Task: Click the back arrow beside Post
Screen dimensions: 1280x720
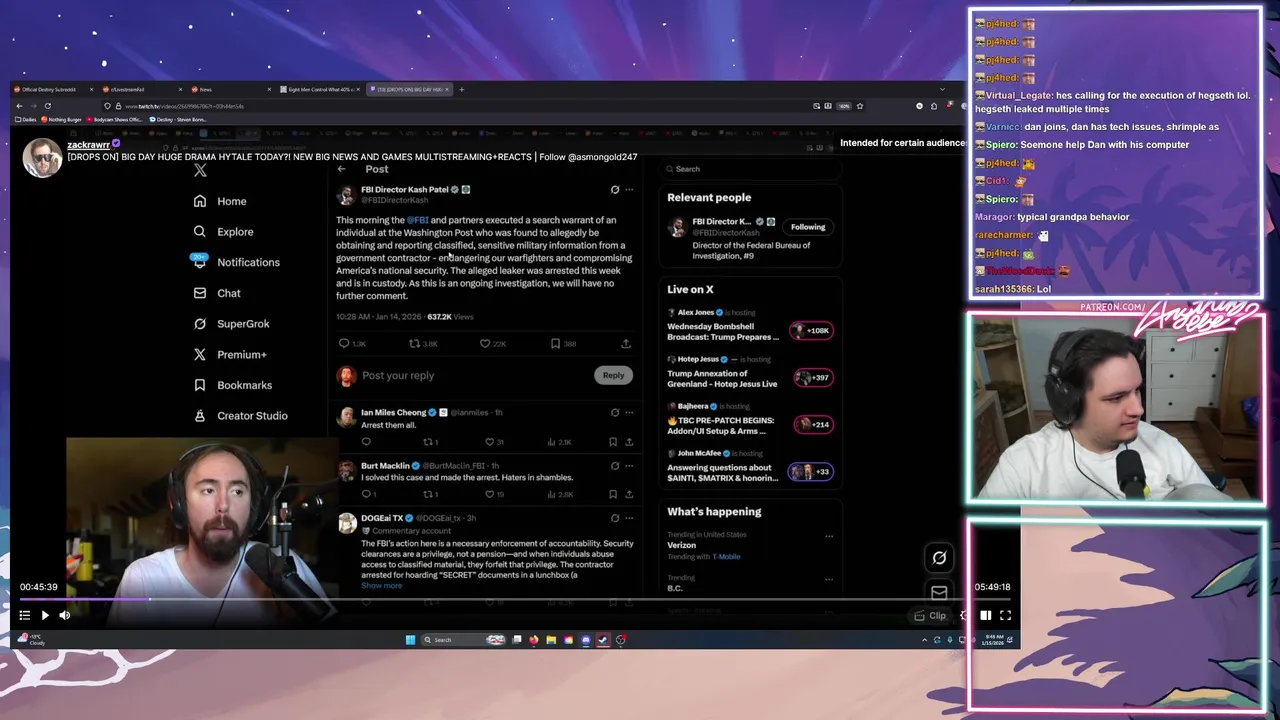Action: point(342,169)
